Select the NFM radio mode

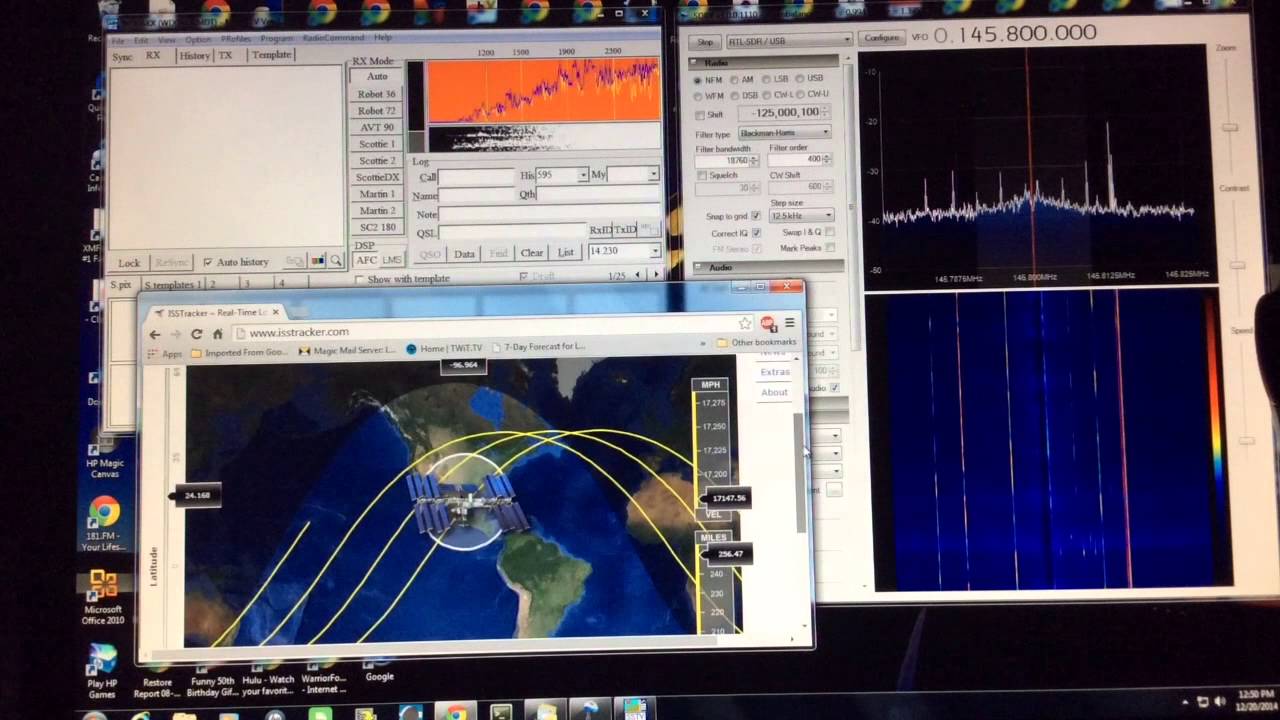pos(710,79)
